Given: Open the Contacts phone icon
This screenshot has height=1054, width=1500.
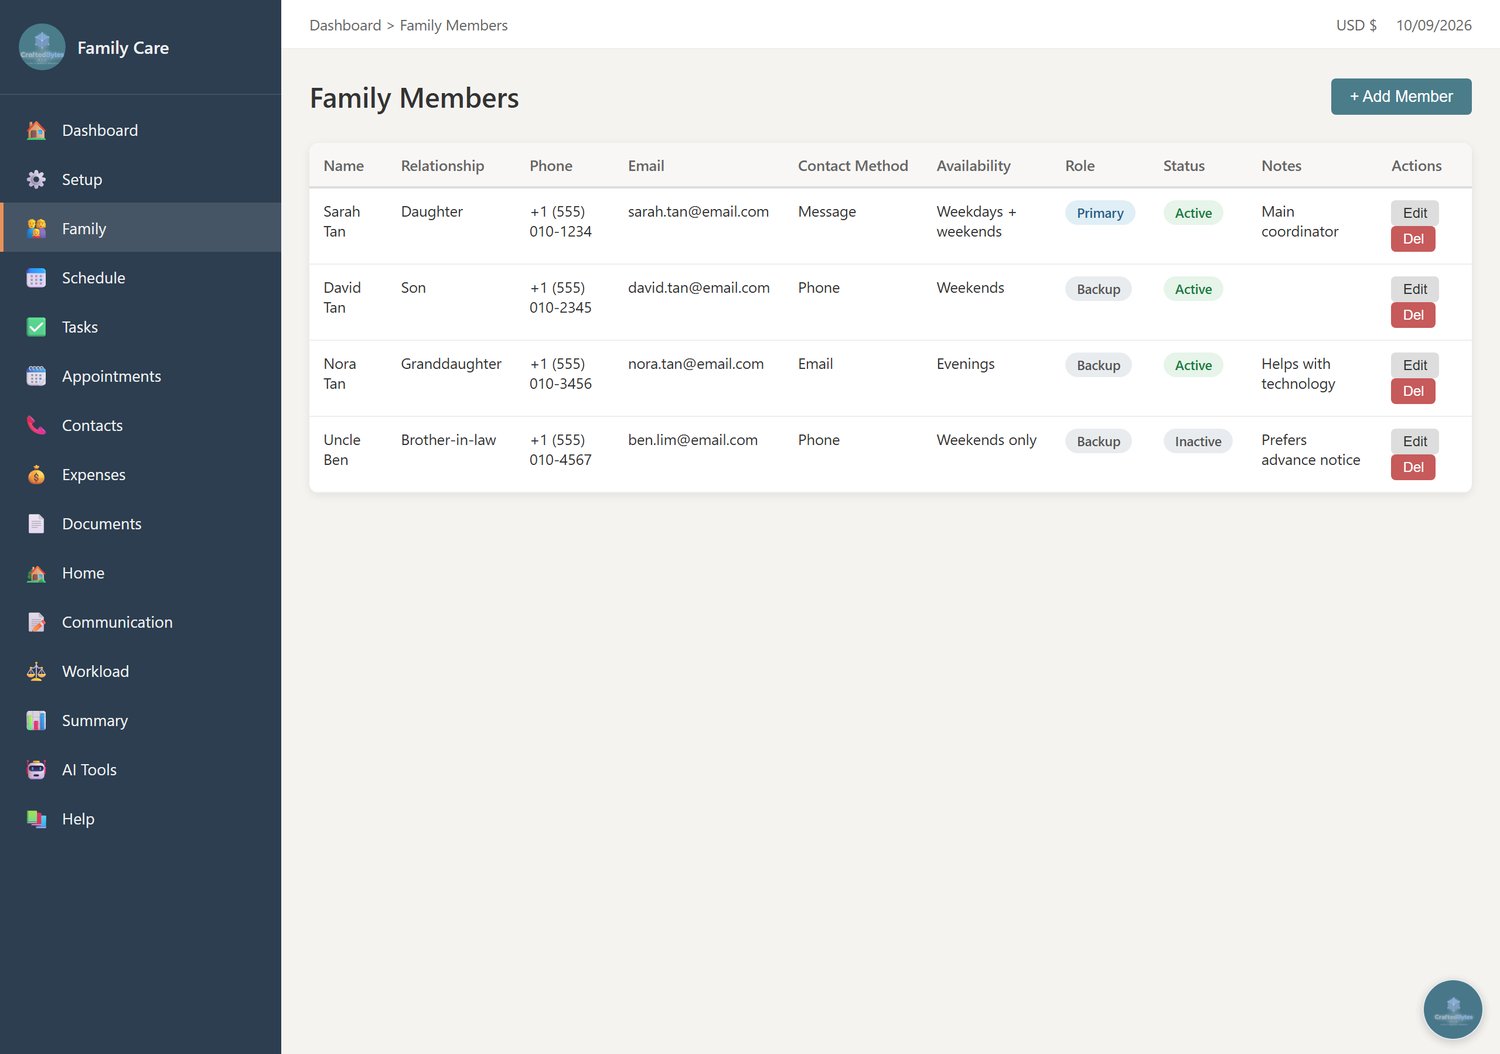Looking at the screenshot, I should coord(36,425).
